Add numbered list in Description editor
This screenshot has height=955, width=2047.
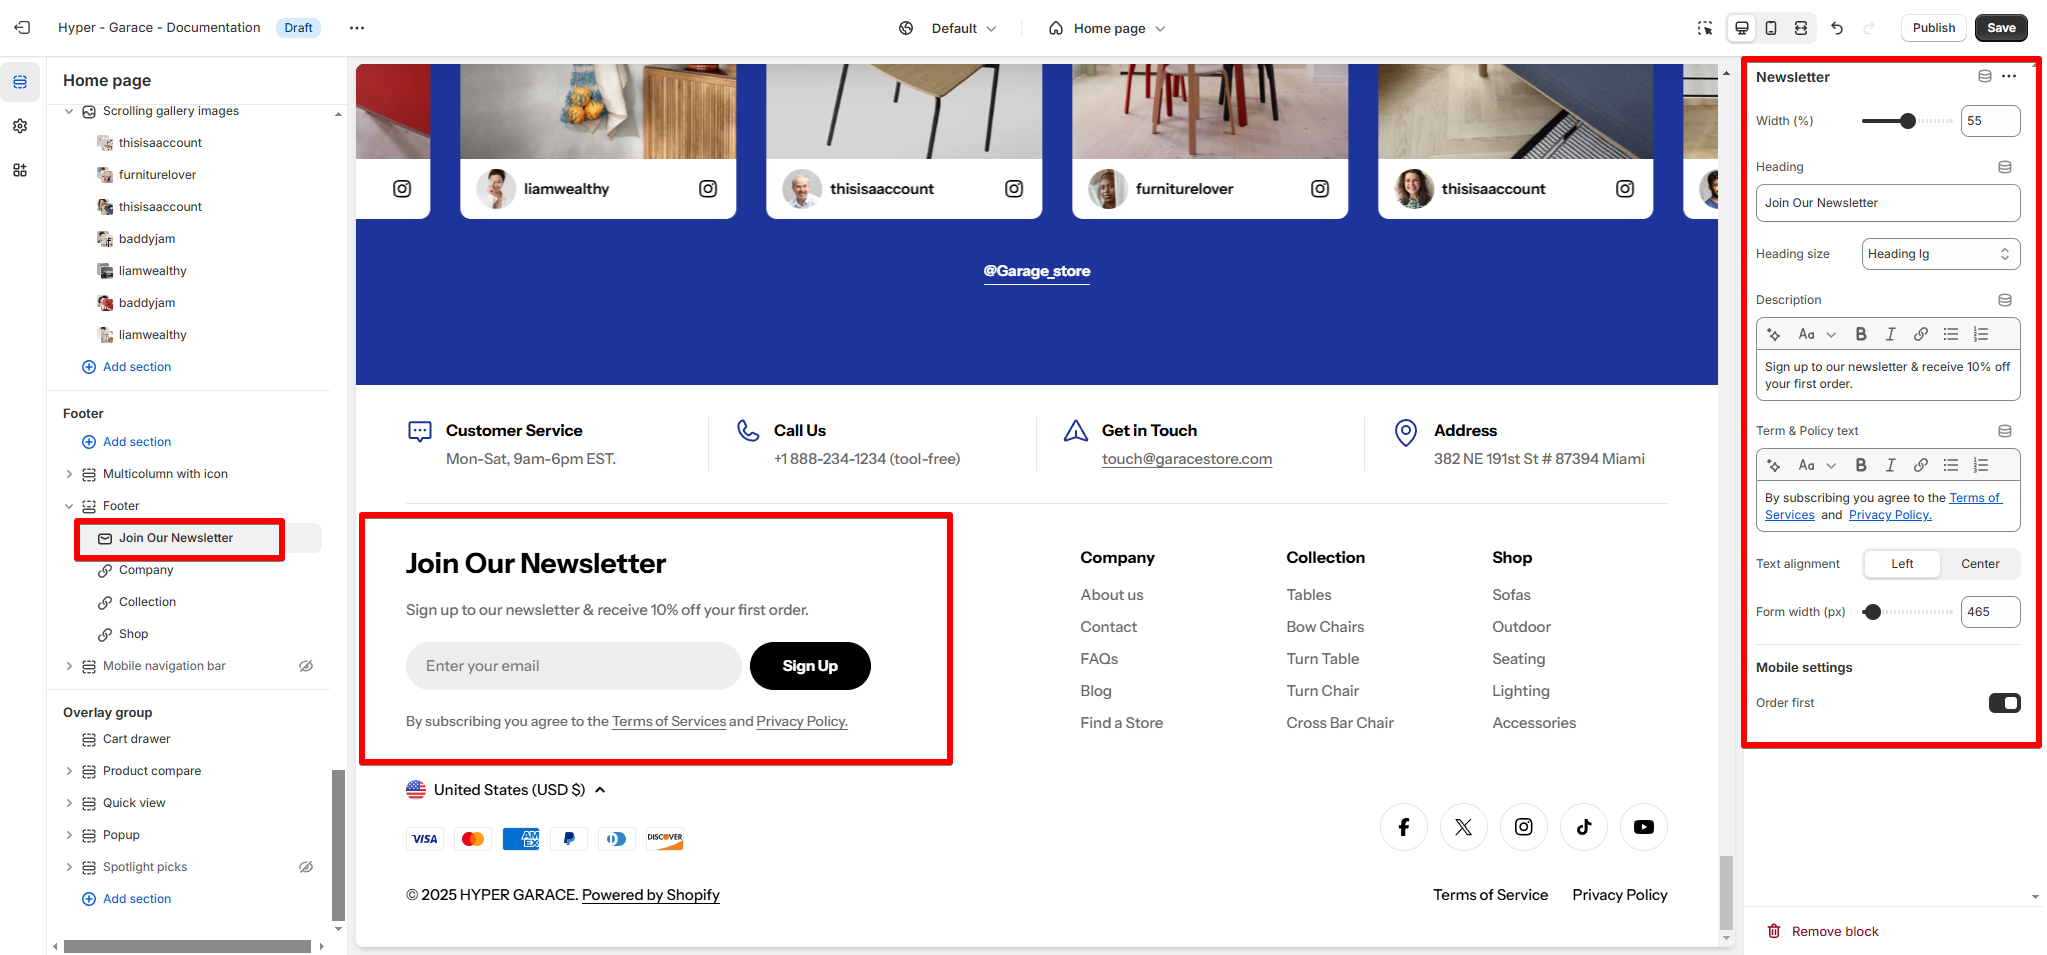pos(1981,334)
